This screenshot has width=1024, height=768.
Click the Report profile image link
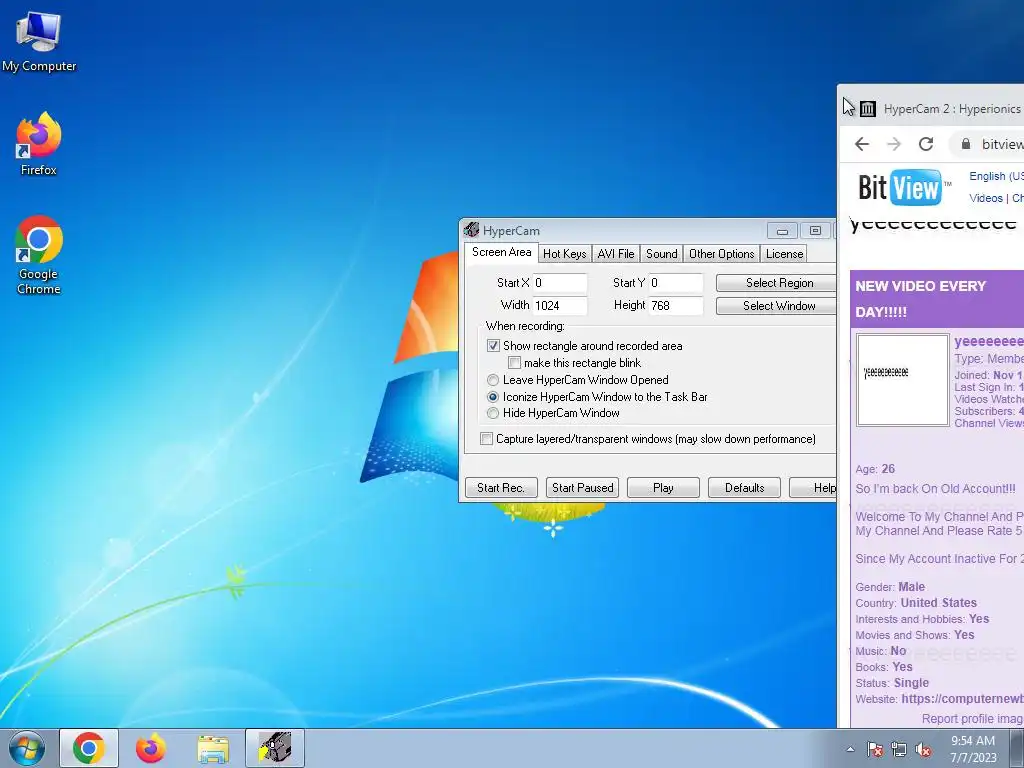click(972, 719)
